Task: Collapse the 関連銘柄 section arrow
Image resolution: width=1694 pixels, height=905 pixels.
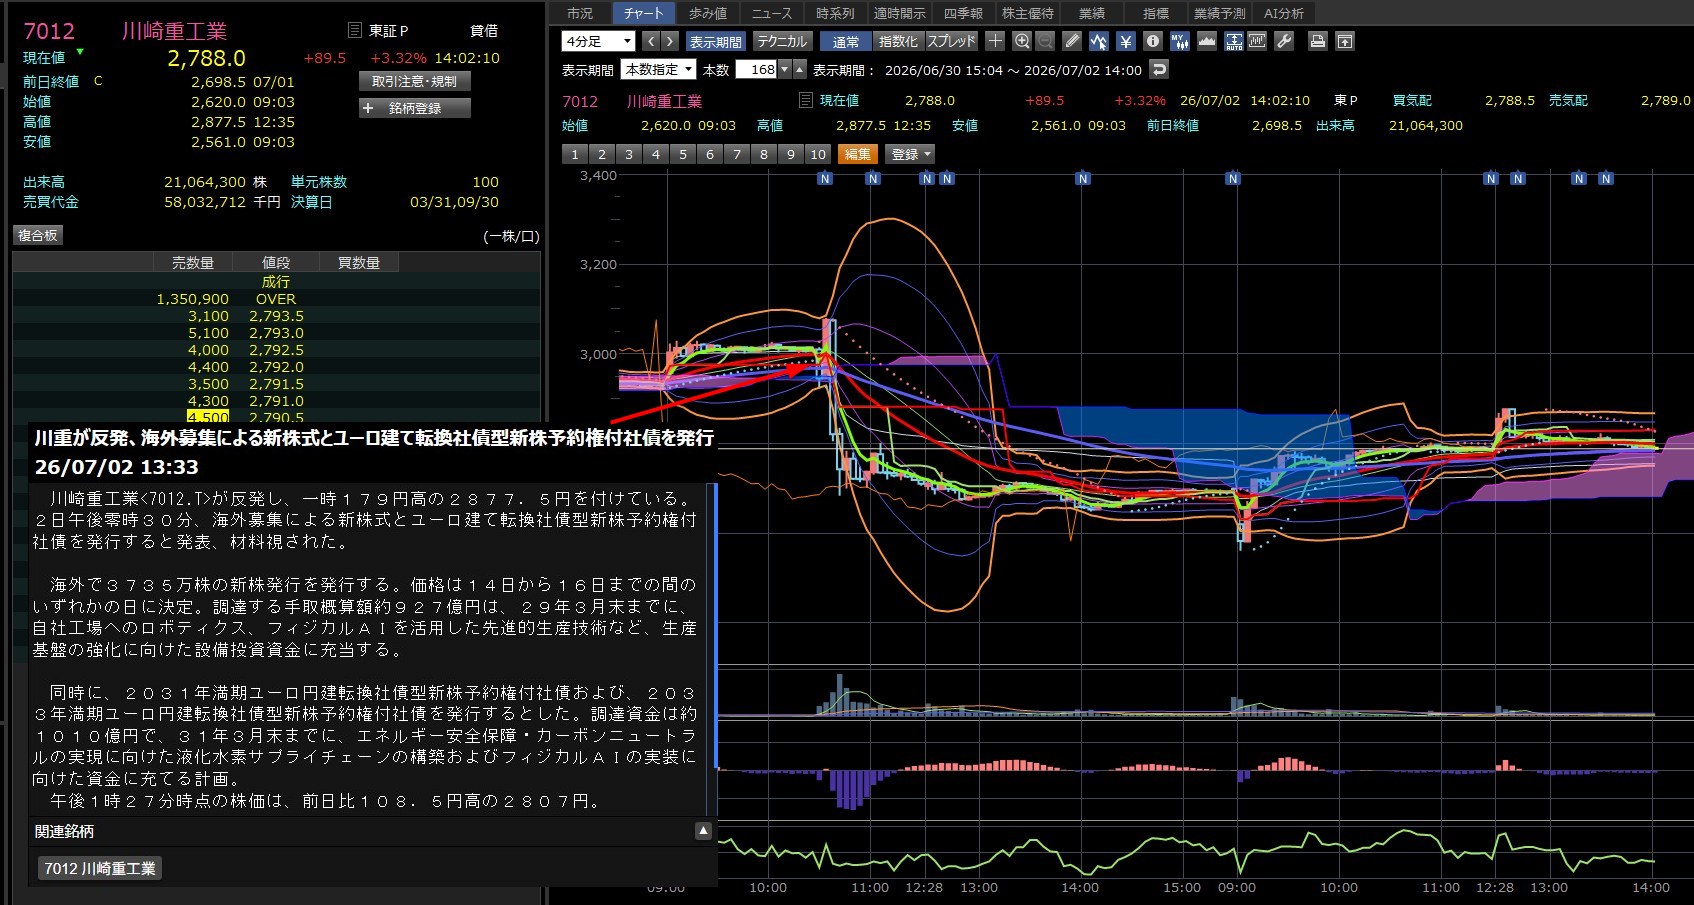Action: pos(703,831)
